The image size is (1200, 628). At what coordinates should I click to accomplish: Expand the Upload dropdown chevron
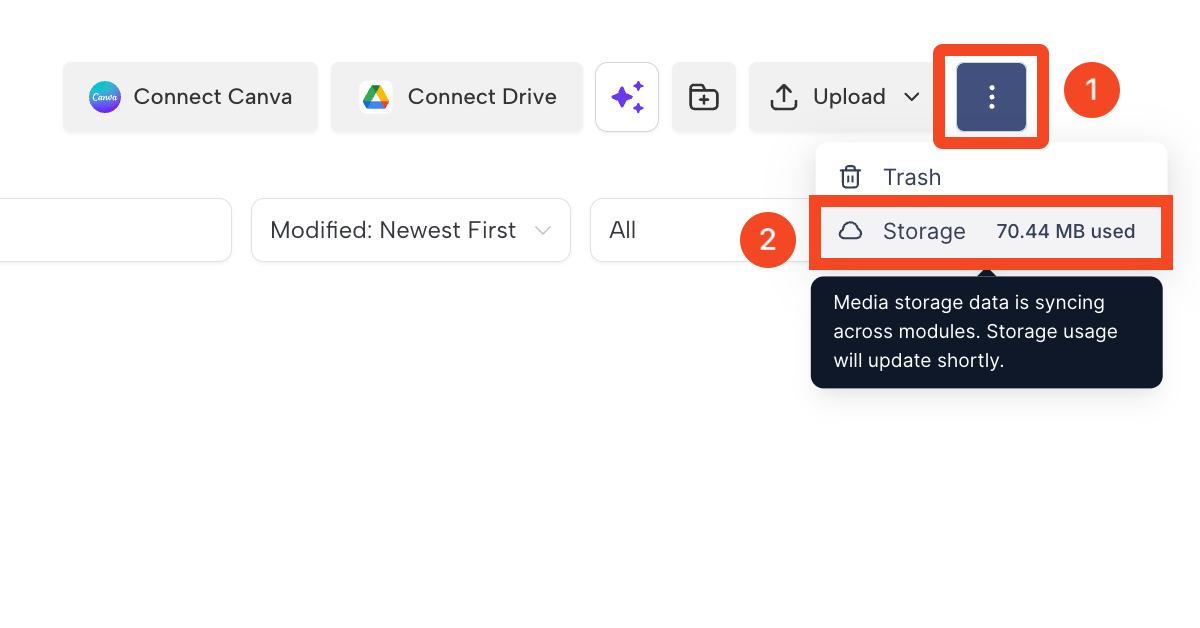pyautogui.click(x=911, y=97)
